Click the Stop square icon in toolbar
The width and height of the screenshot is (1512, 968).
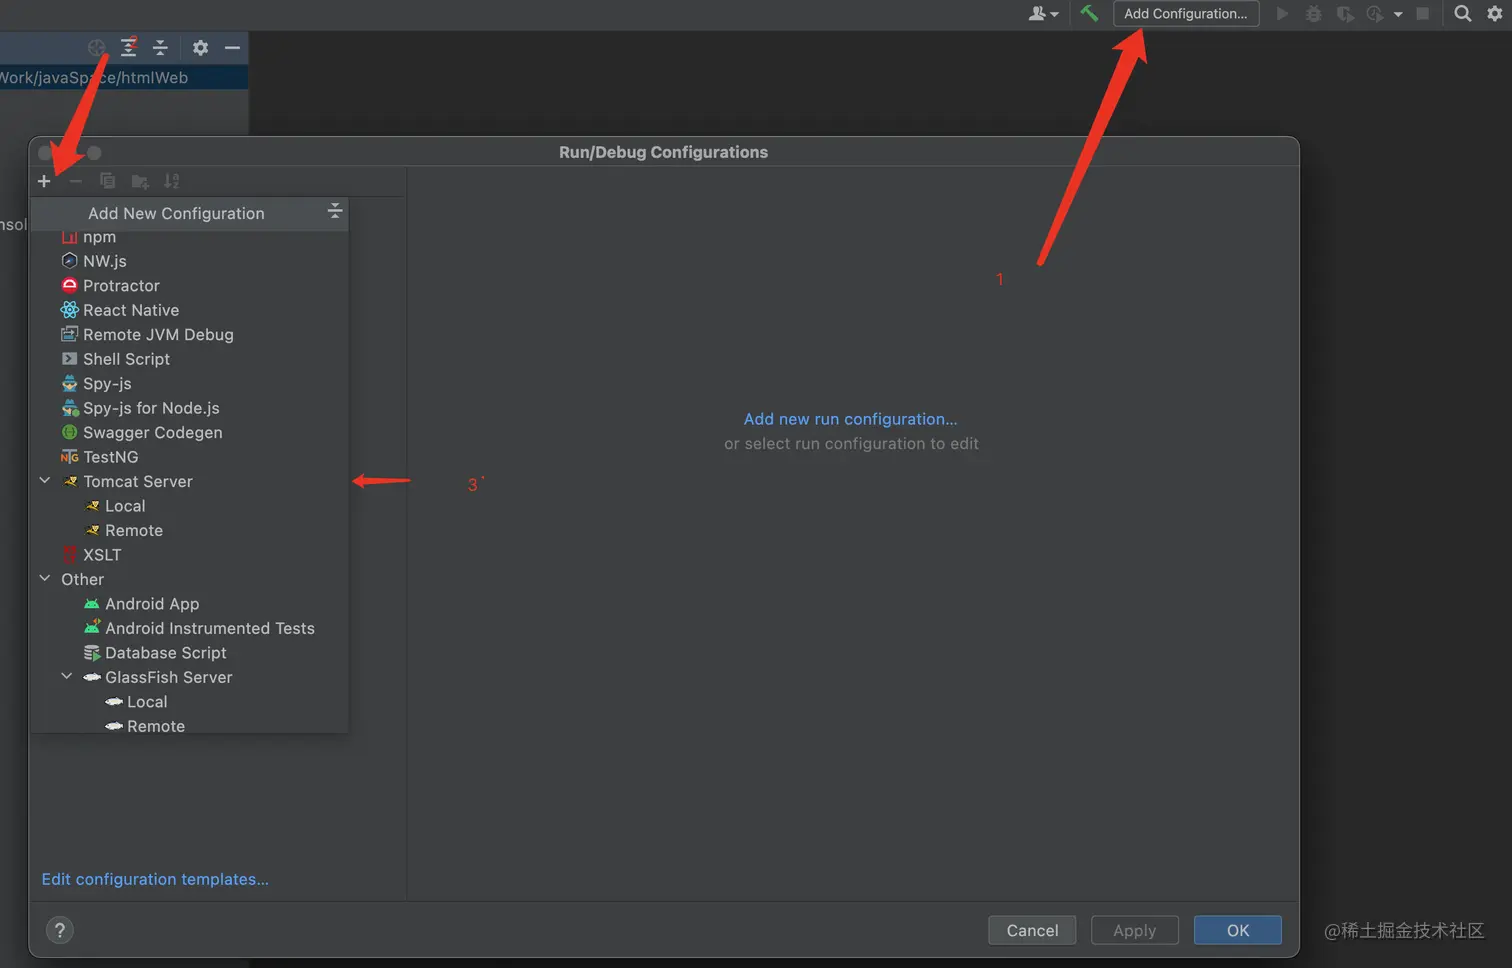1422,14
